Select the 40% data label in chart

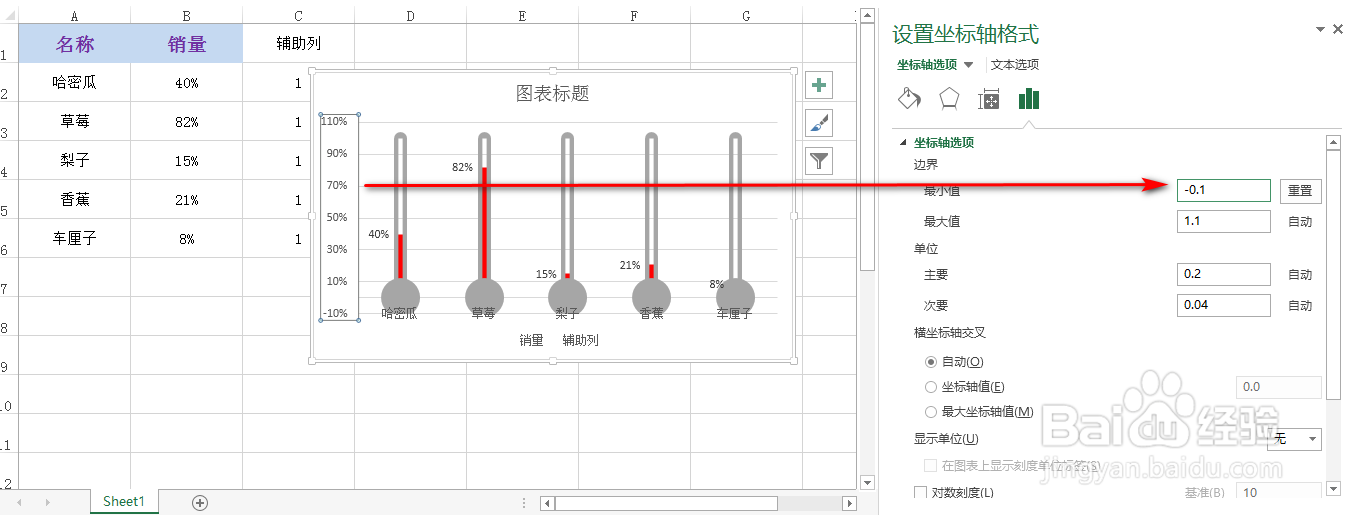(x=378, y=234)
